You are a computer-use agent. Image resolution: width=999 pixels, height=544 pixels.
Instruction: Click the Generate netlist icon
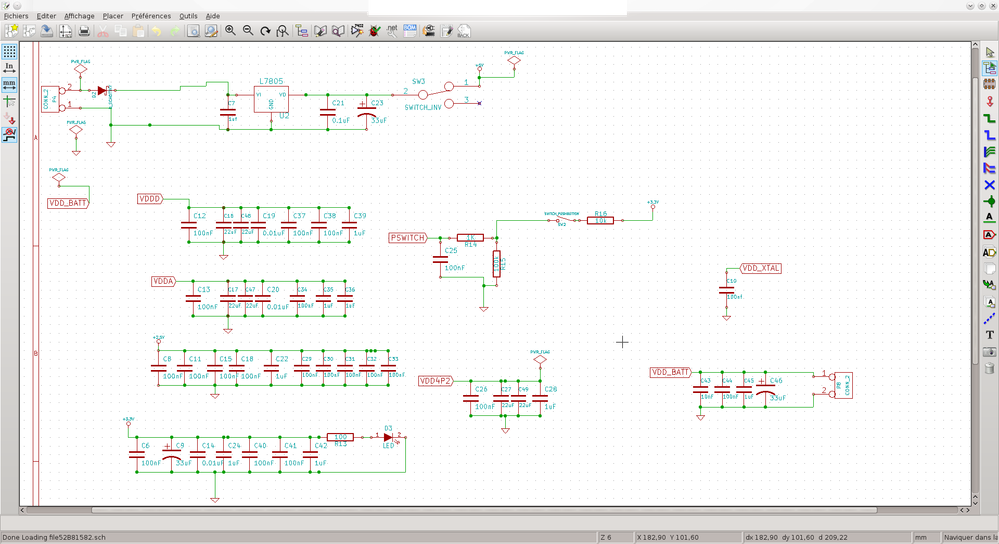392,31
